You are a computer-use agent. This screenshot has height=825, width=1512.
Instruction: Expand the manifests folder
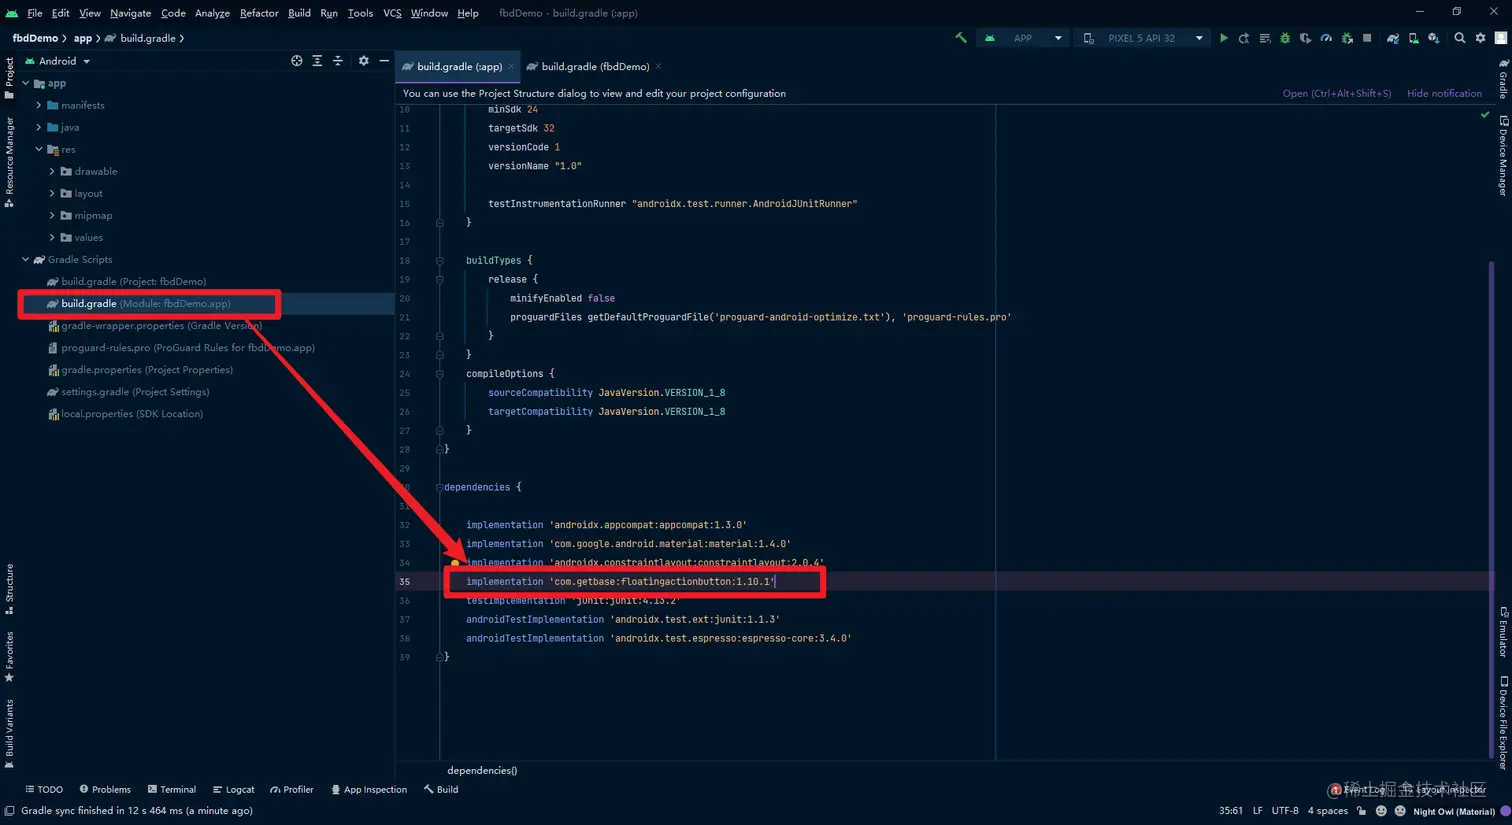point(39,105)
